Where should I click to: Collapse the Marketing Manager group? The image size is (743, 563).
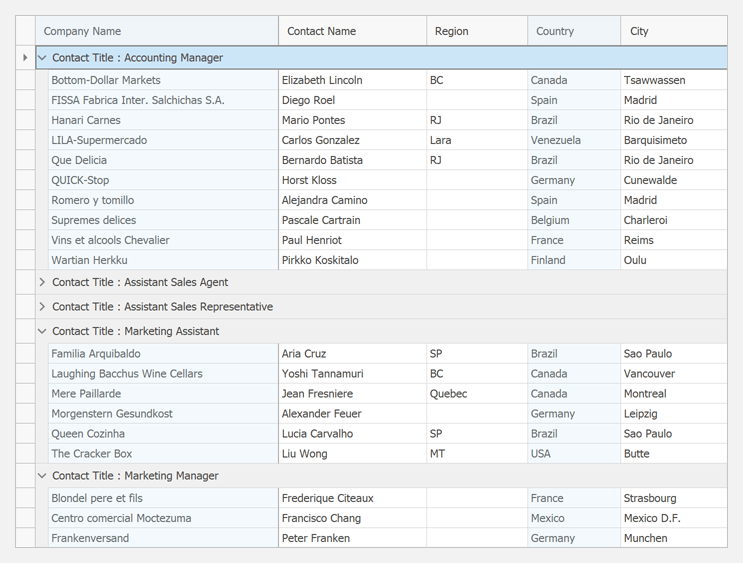[x=42, y=476]
